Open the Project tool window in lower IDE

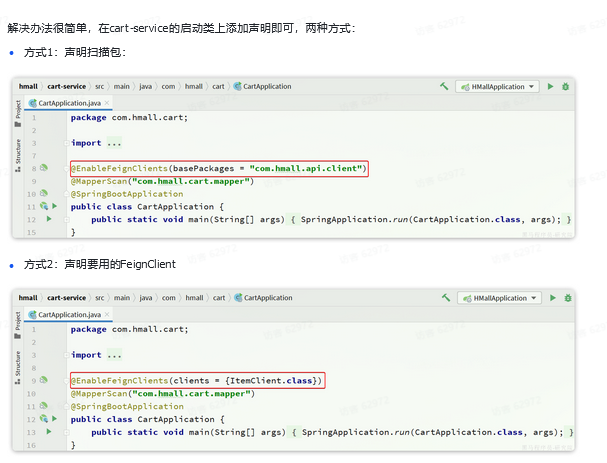click(x=18, y=325)
